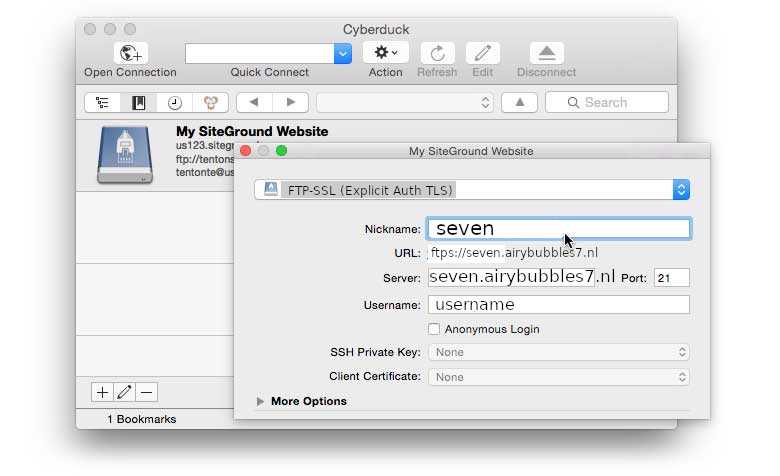Add a new bookmark with plus button

pos(102,392)
